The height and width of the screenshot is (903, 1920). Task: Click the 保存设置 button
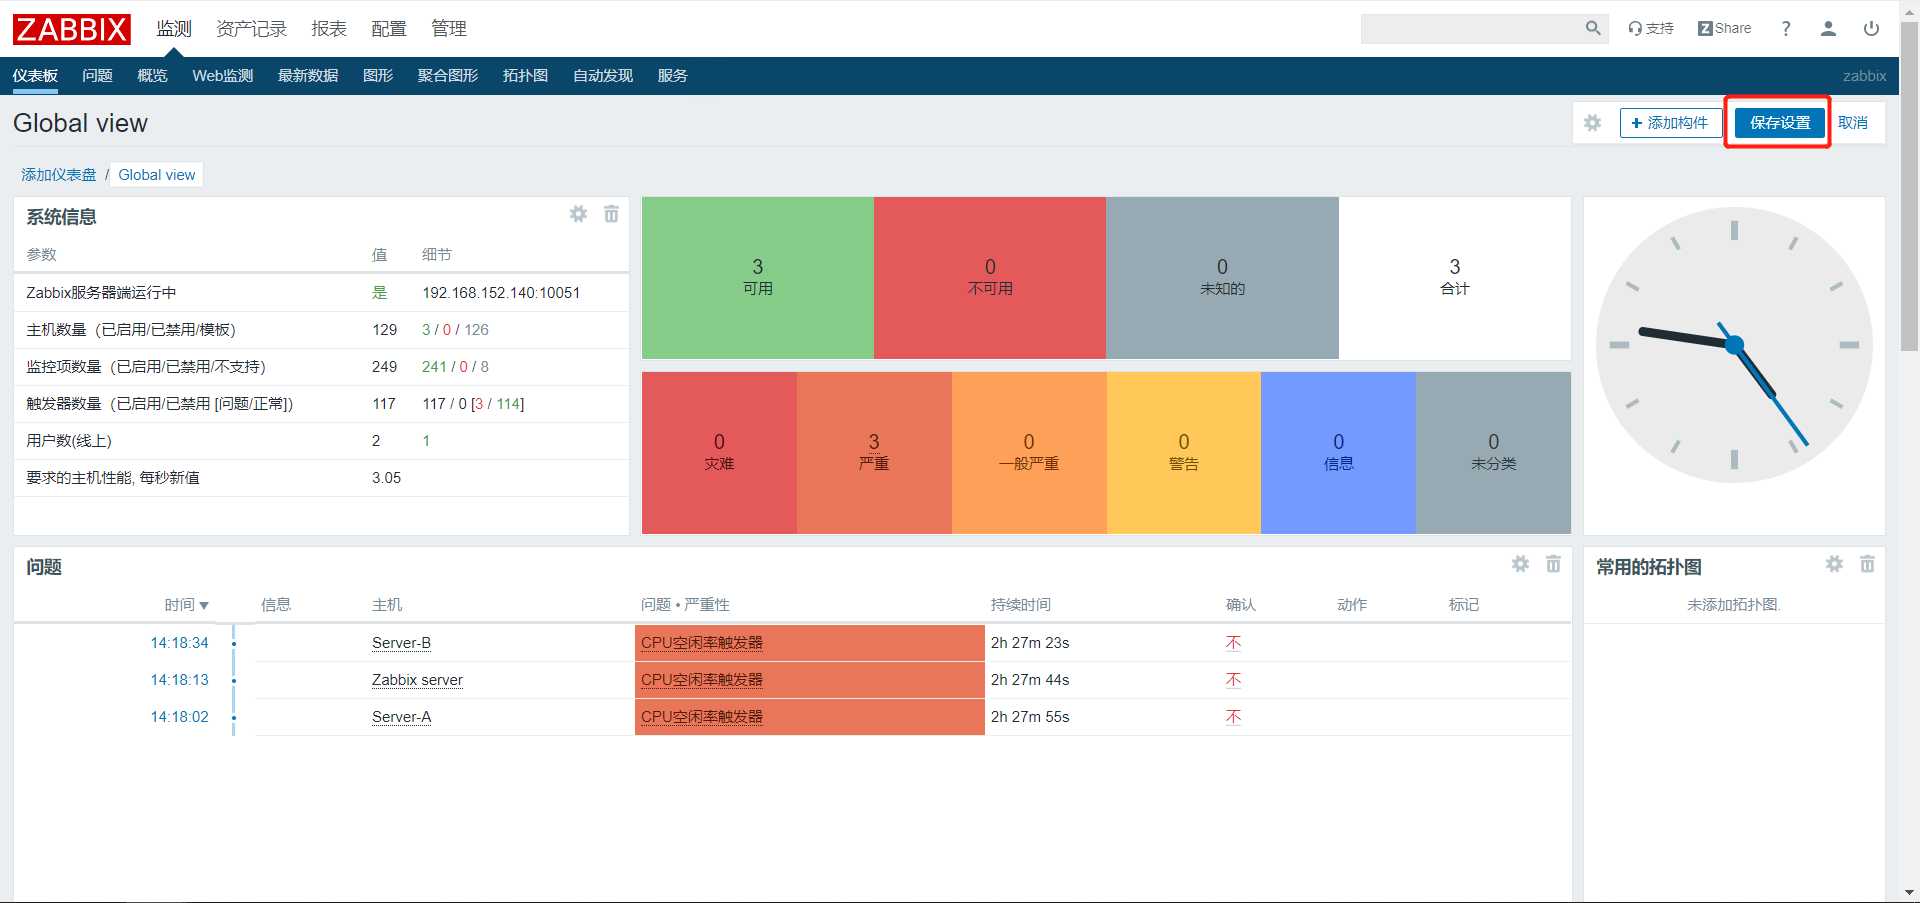[1780, 123]
